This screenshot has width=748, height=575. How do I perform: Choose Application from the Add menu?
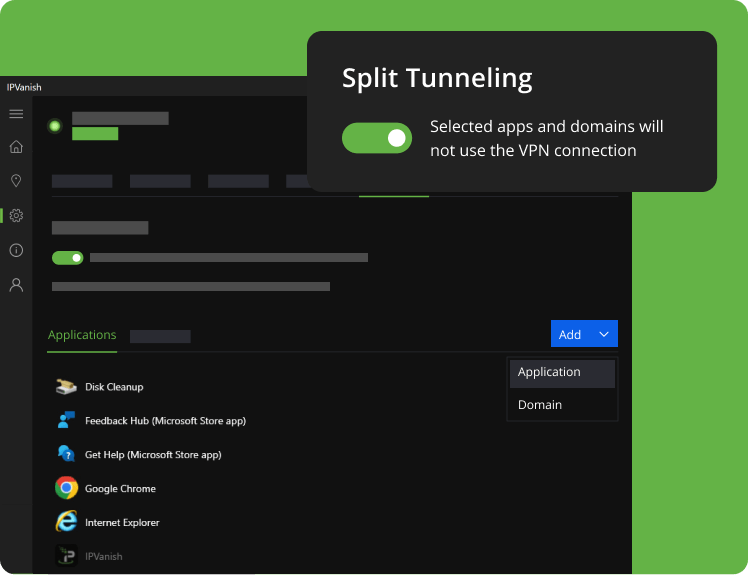pyautogui.click(x=549, y=372)
